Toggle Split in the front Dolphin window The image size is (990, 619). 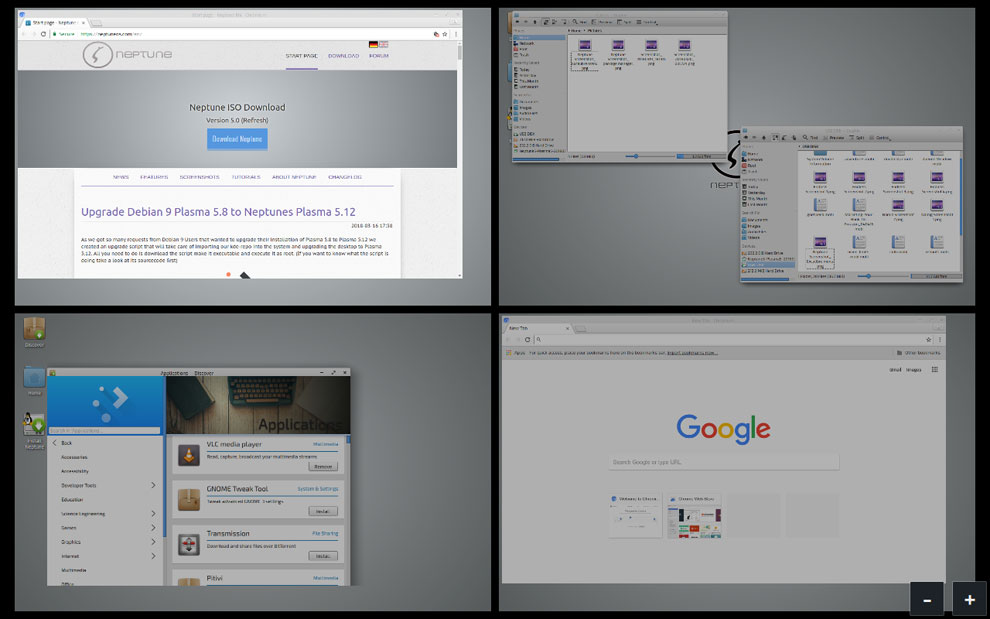(x=857, y=137)
